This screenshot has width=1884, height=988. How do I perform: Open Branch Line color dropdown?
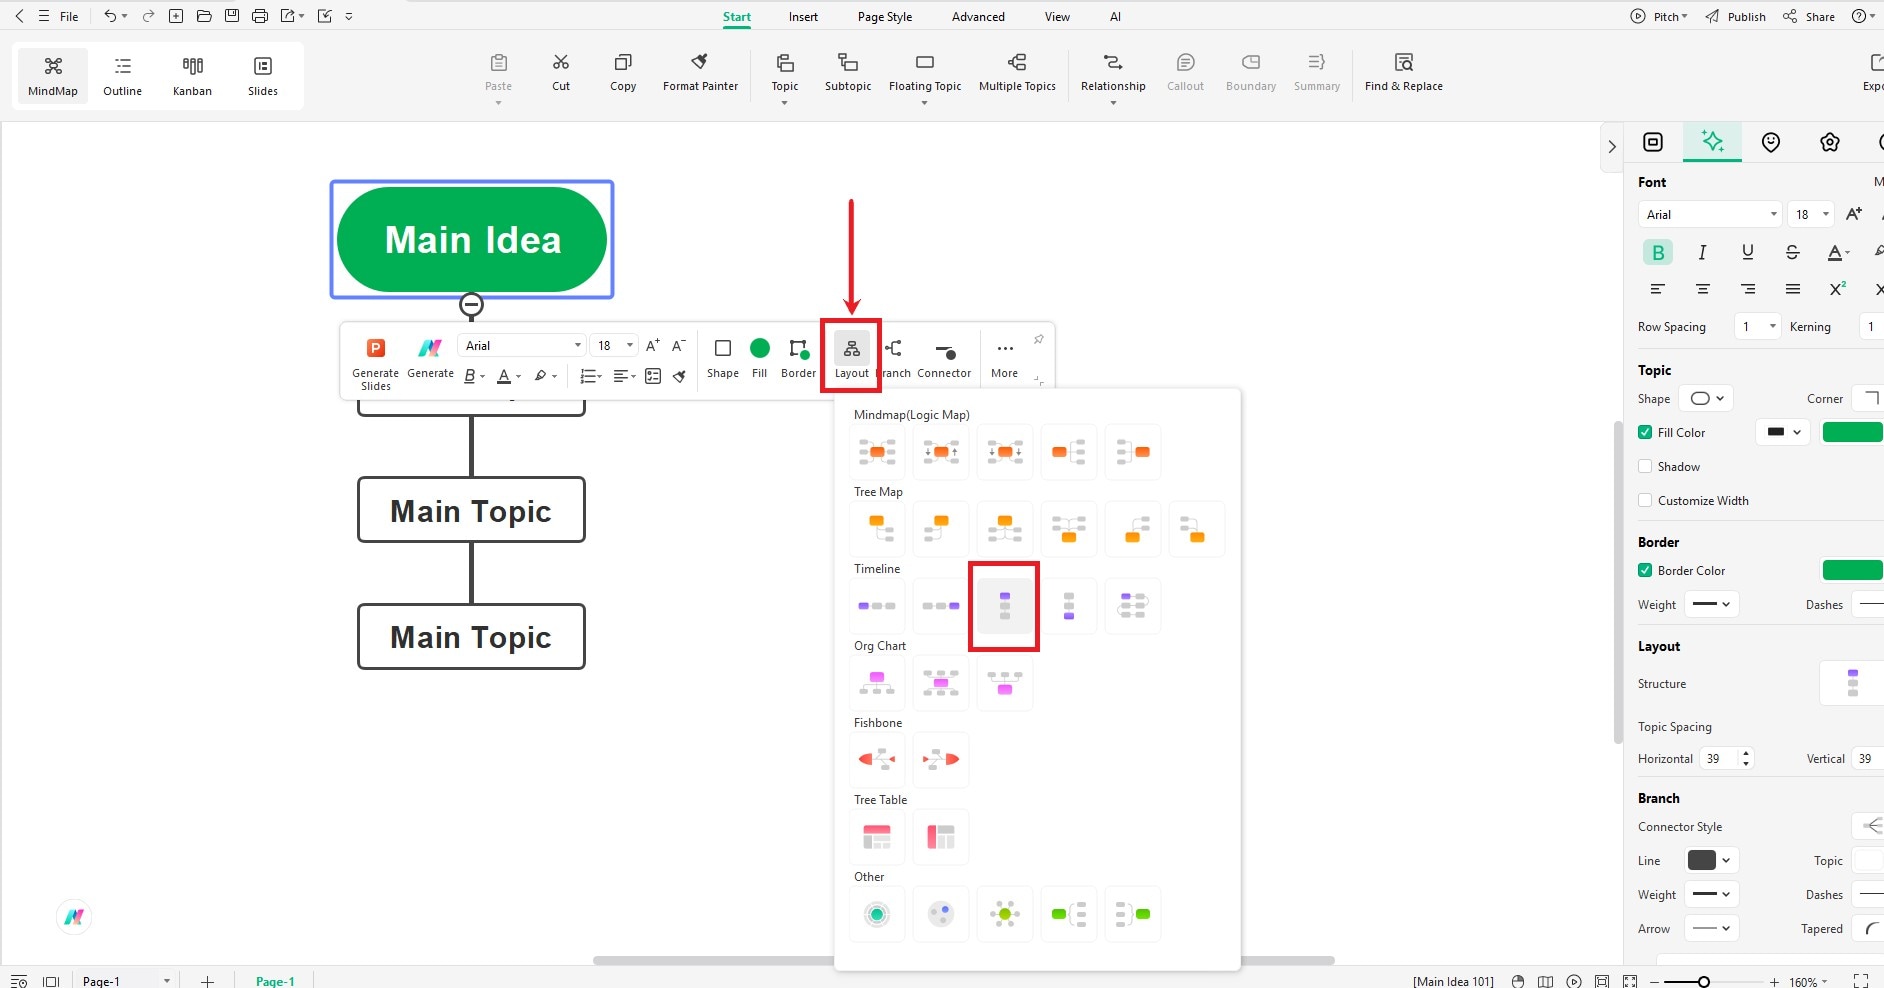pyautogui.click(x=1711, y=861)
